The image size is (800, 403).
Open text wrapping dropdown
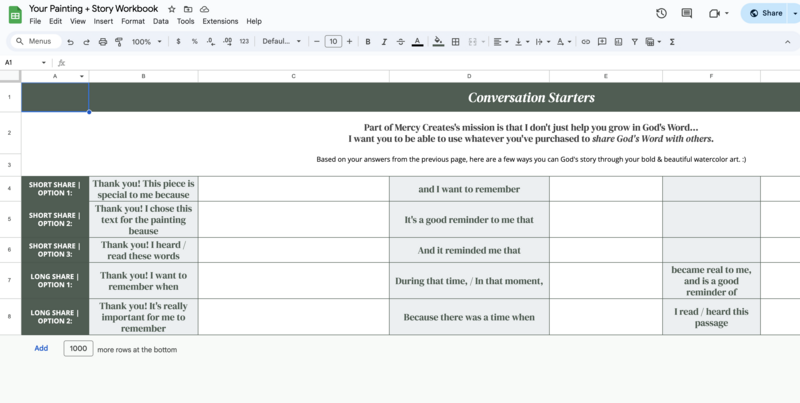pyautogui.click(x=542, y=42)
